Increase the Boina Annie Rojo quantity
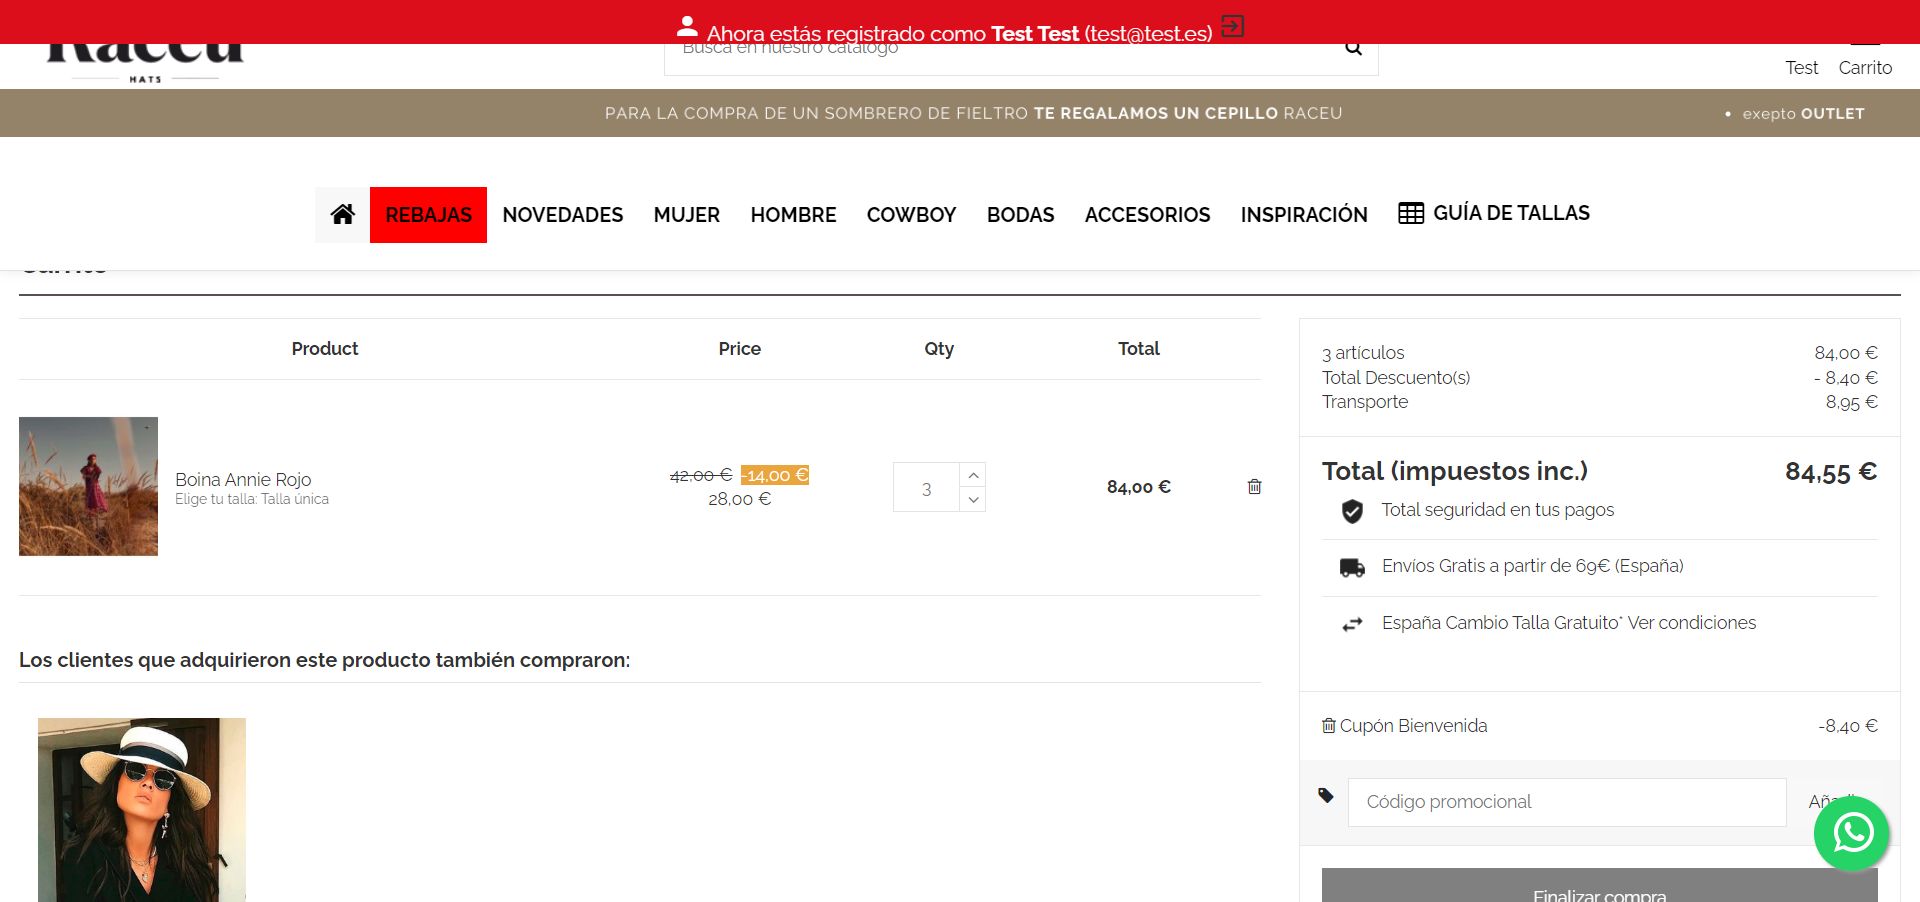1920x902 pixels. [x=973, y=475]
